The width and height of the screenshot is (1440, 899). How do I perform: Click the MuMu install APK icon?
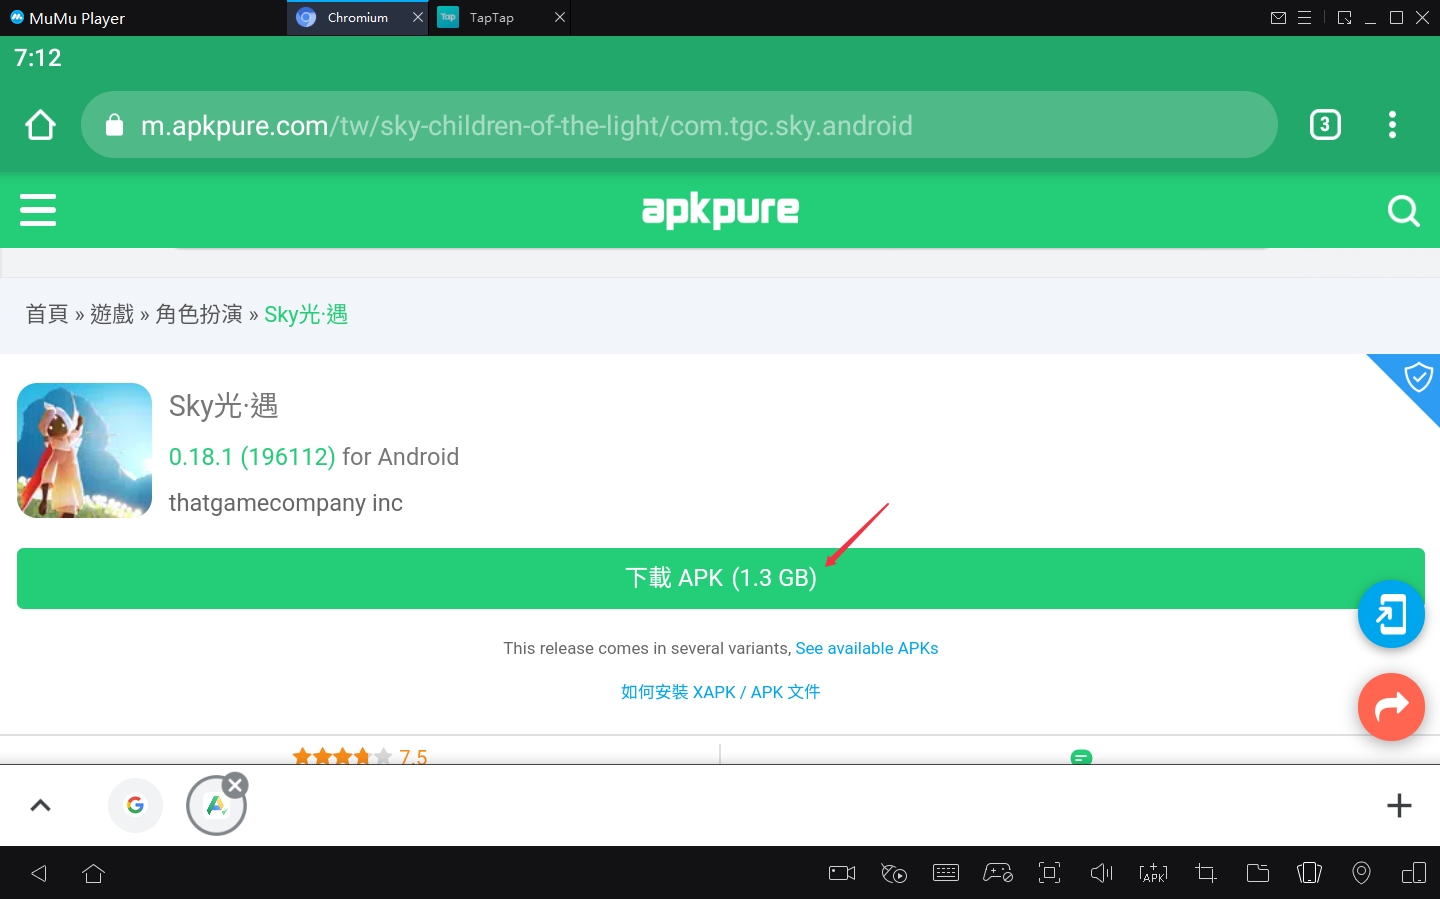pos(1154,873)
